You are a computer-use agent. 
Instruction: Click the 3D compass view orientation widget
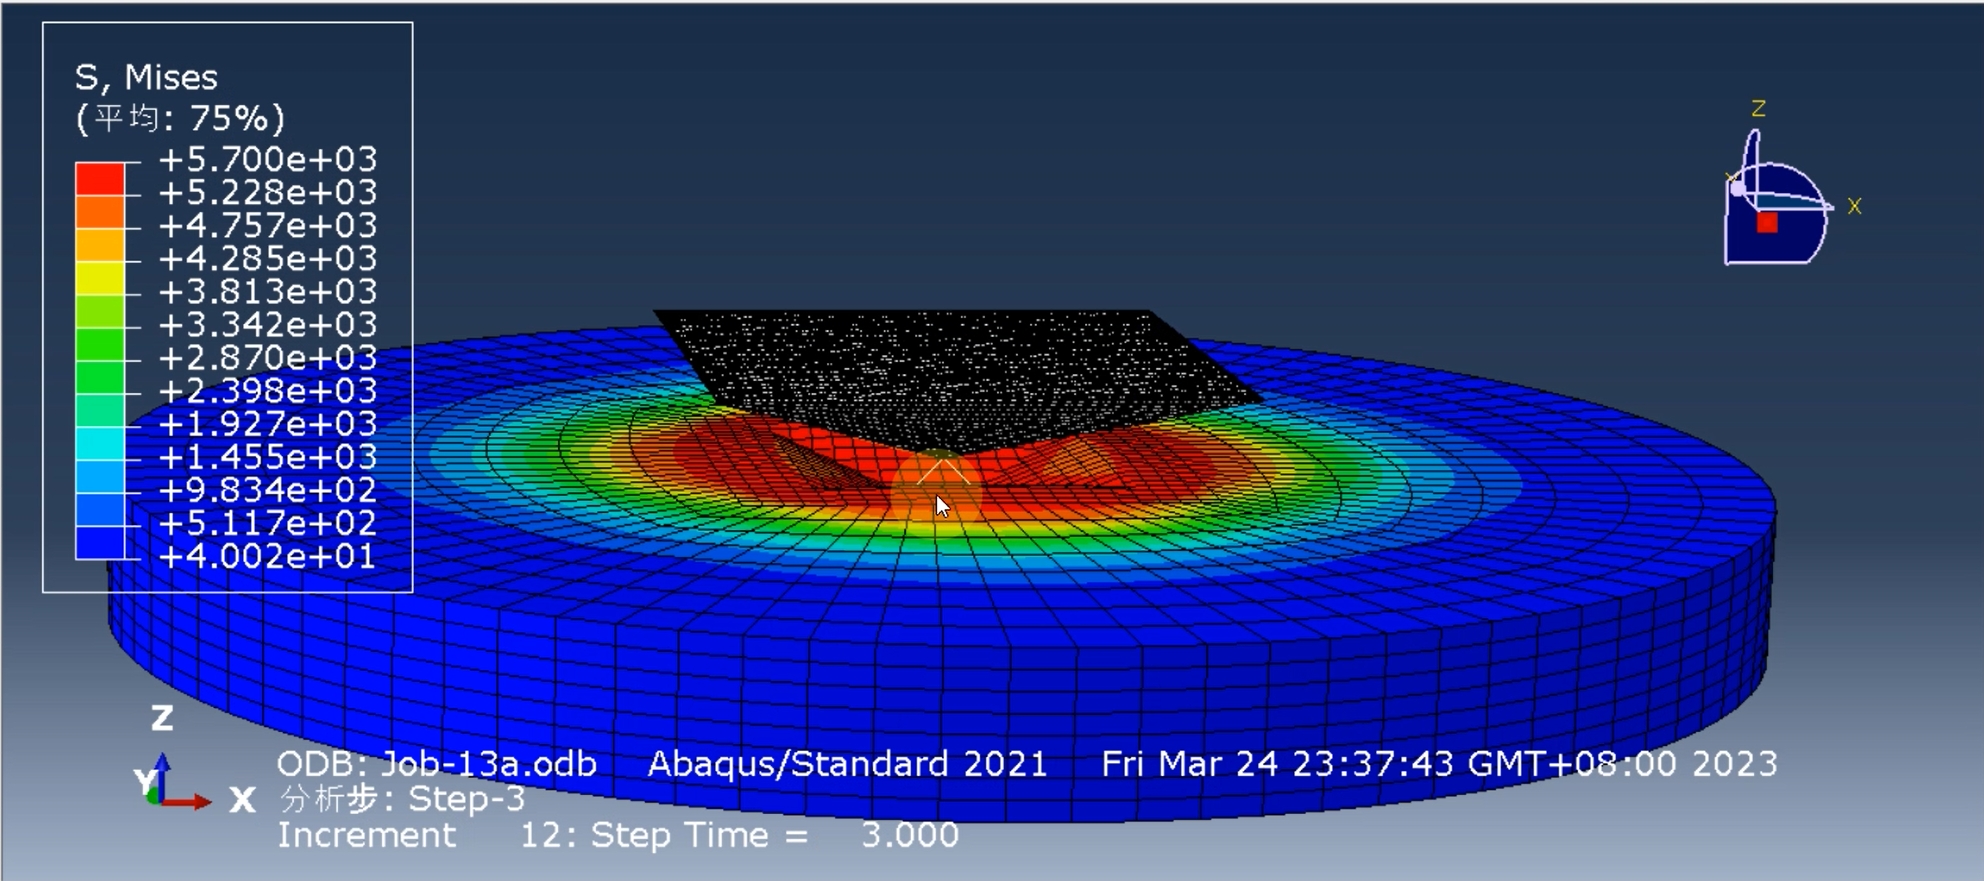pos(1778,200)
